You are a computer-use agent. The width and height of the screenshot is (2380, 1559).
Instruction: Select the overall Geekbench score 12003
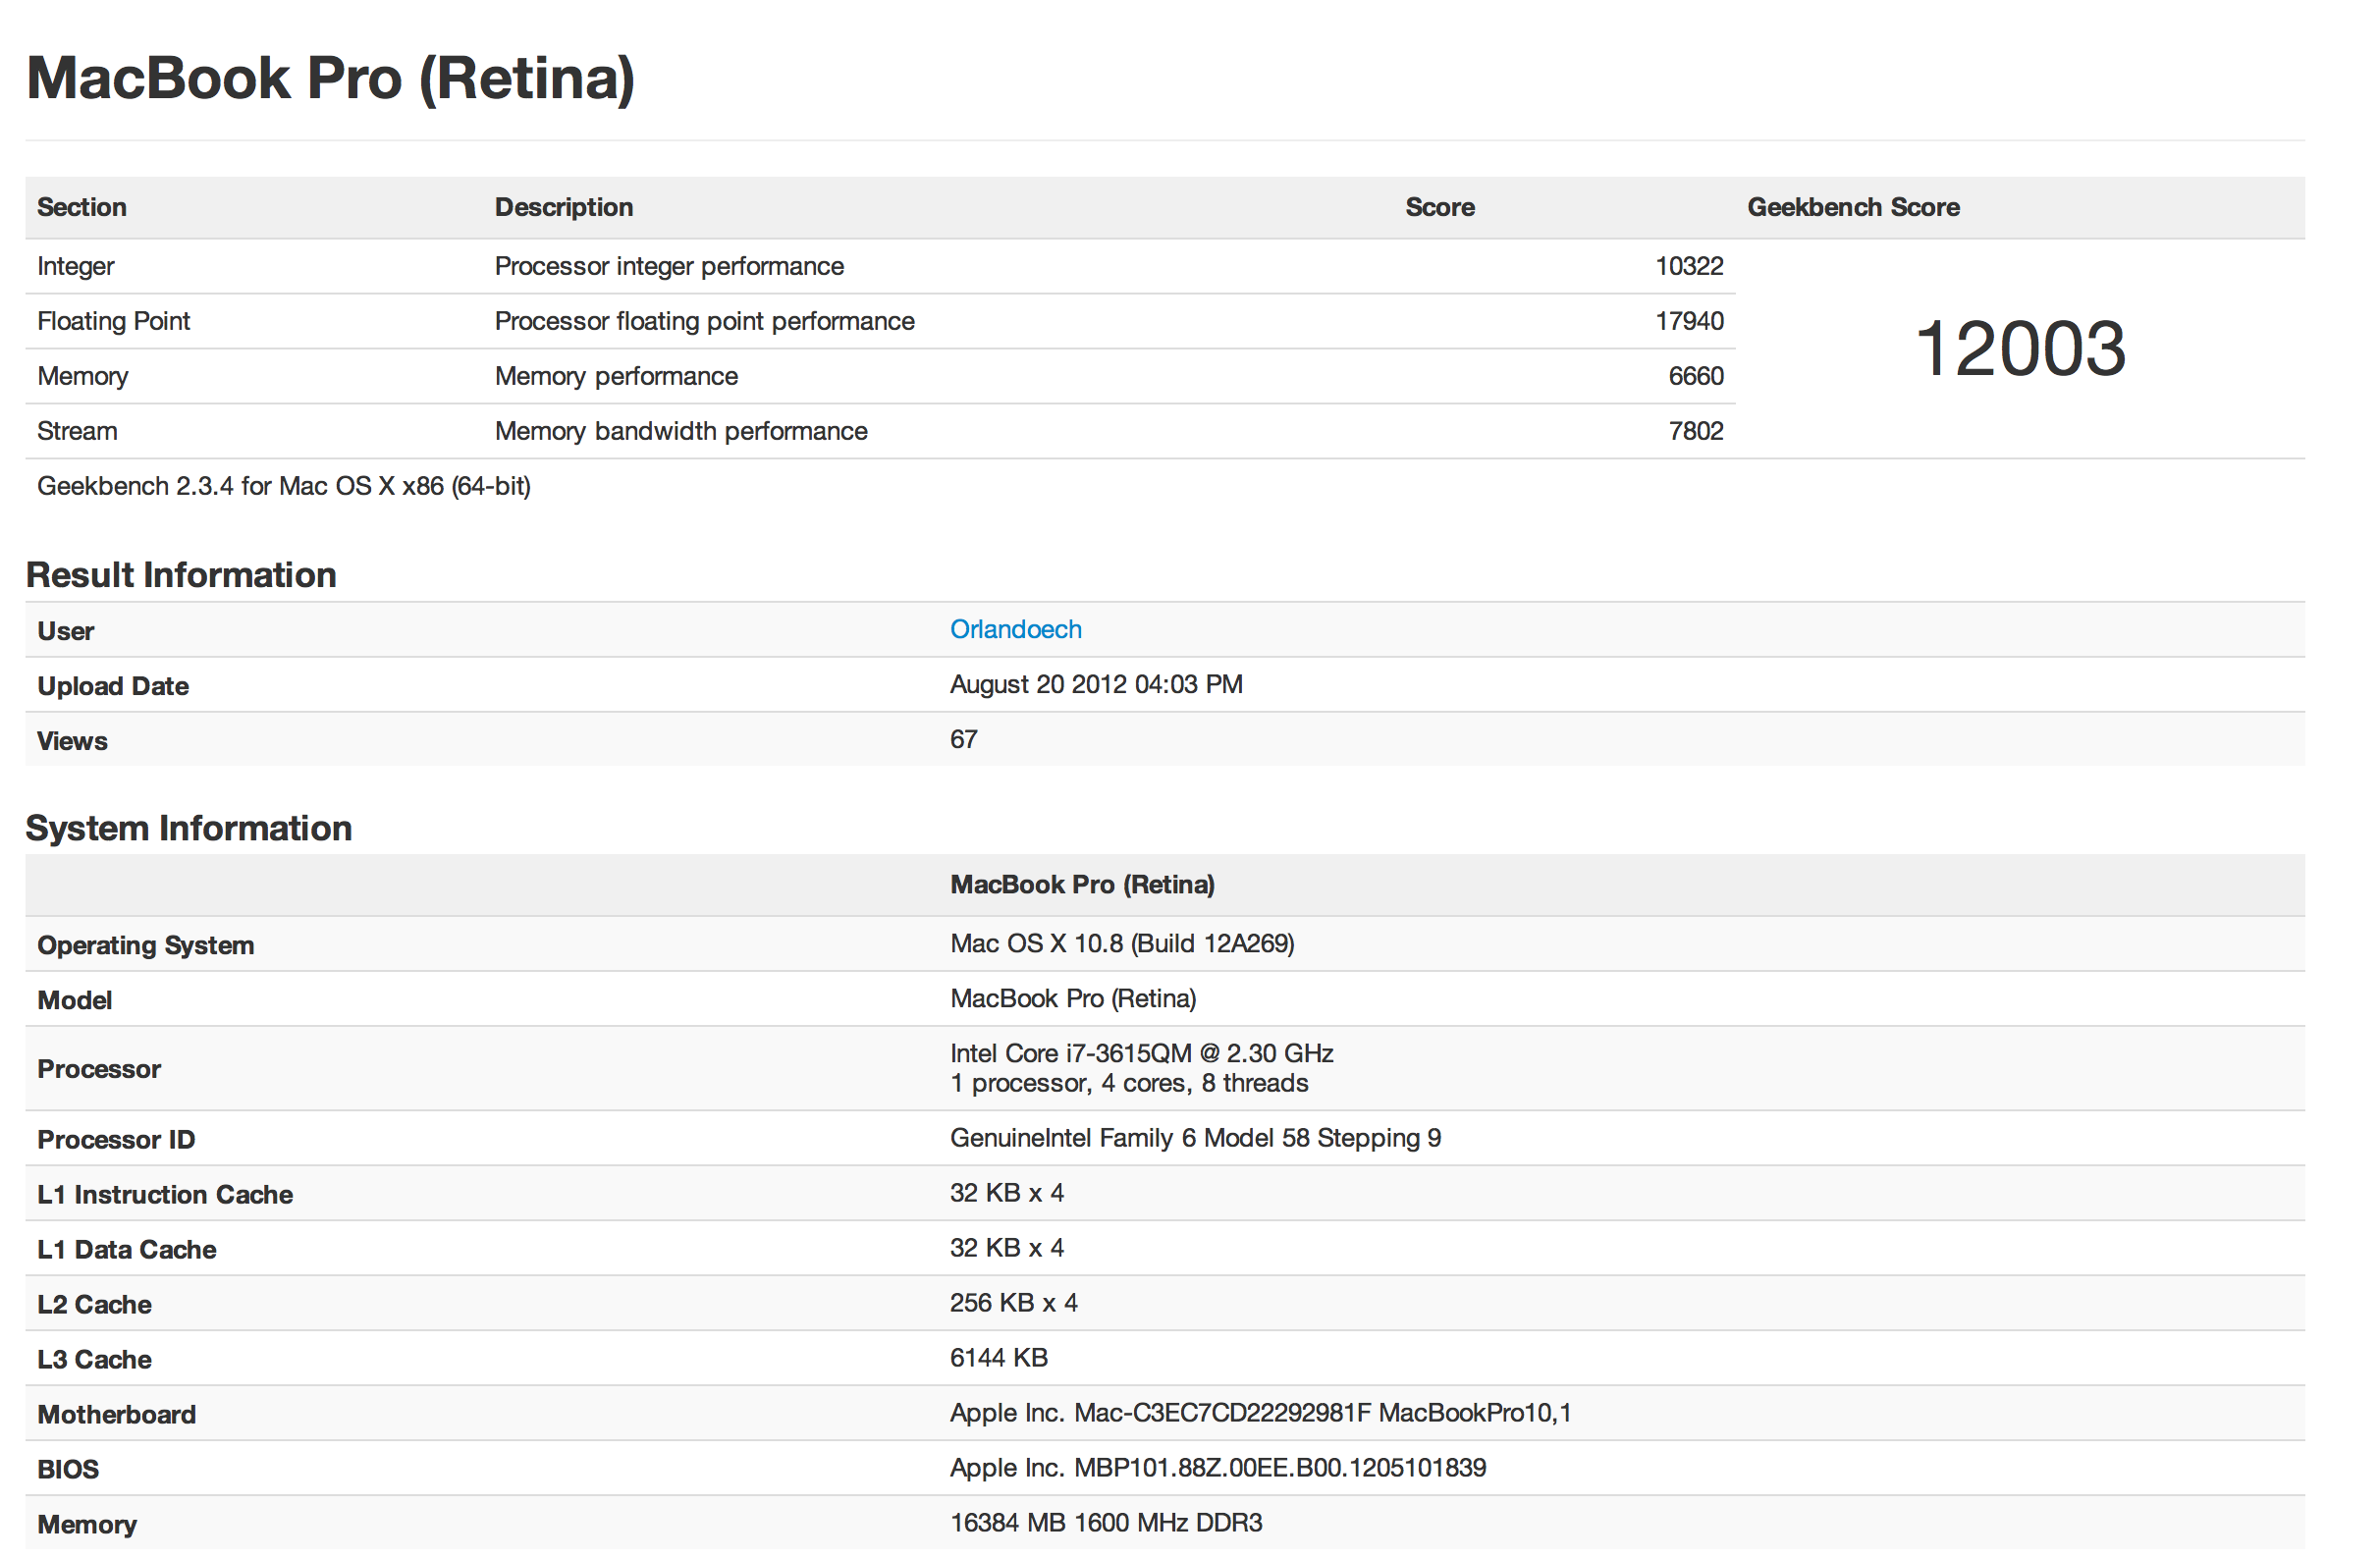tap(2019, 348)
